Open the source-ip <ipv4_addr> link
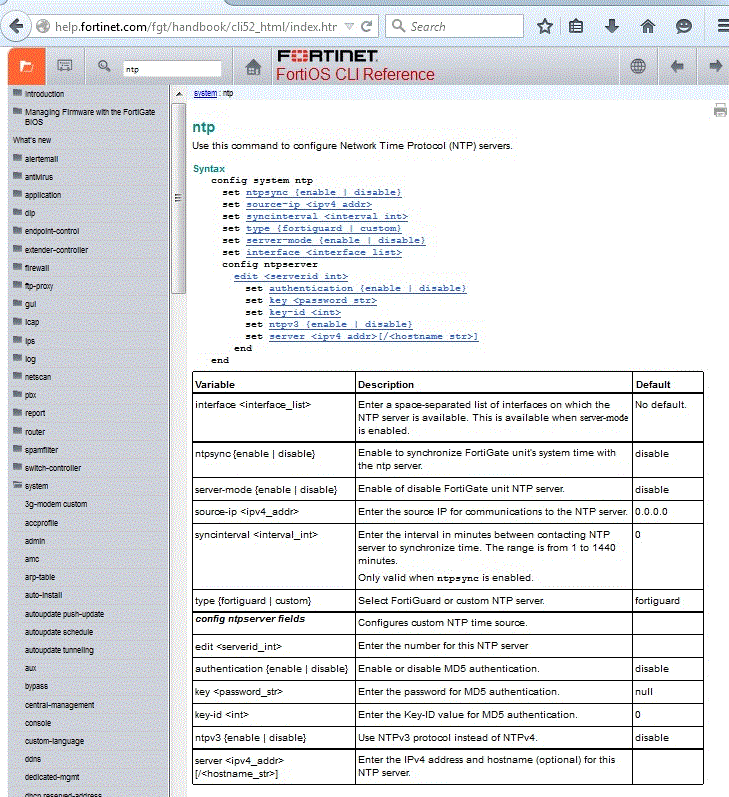Viewport: 729px width, 797px height. pos(309,204)
